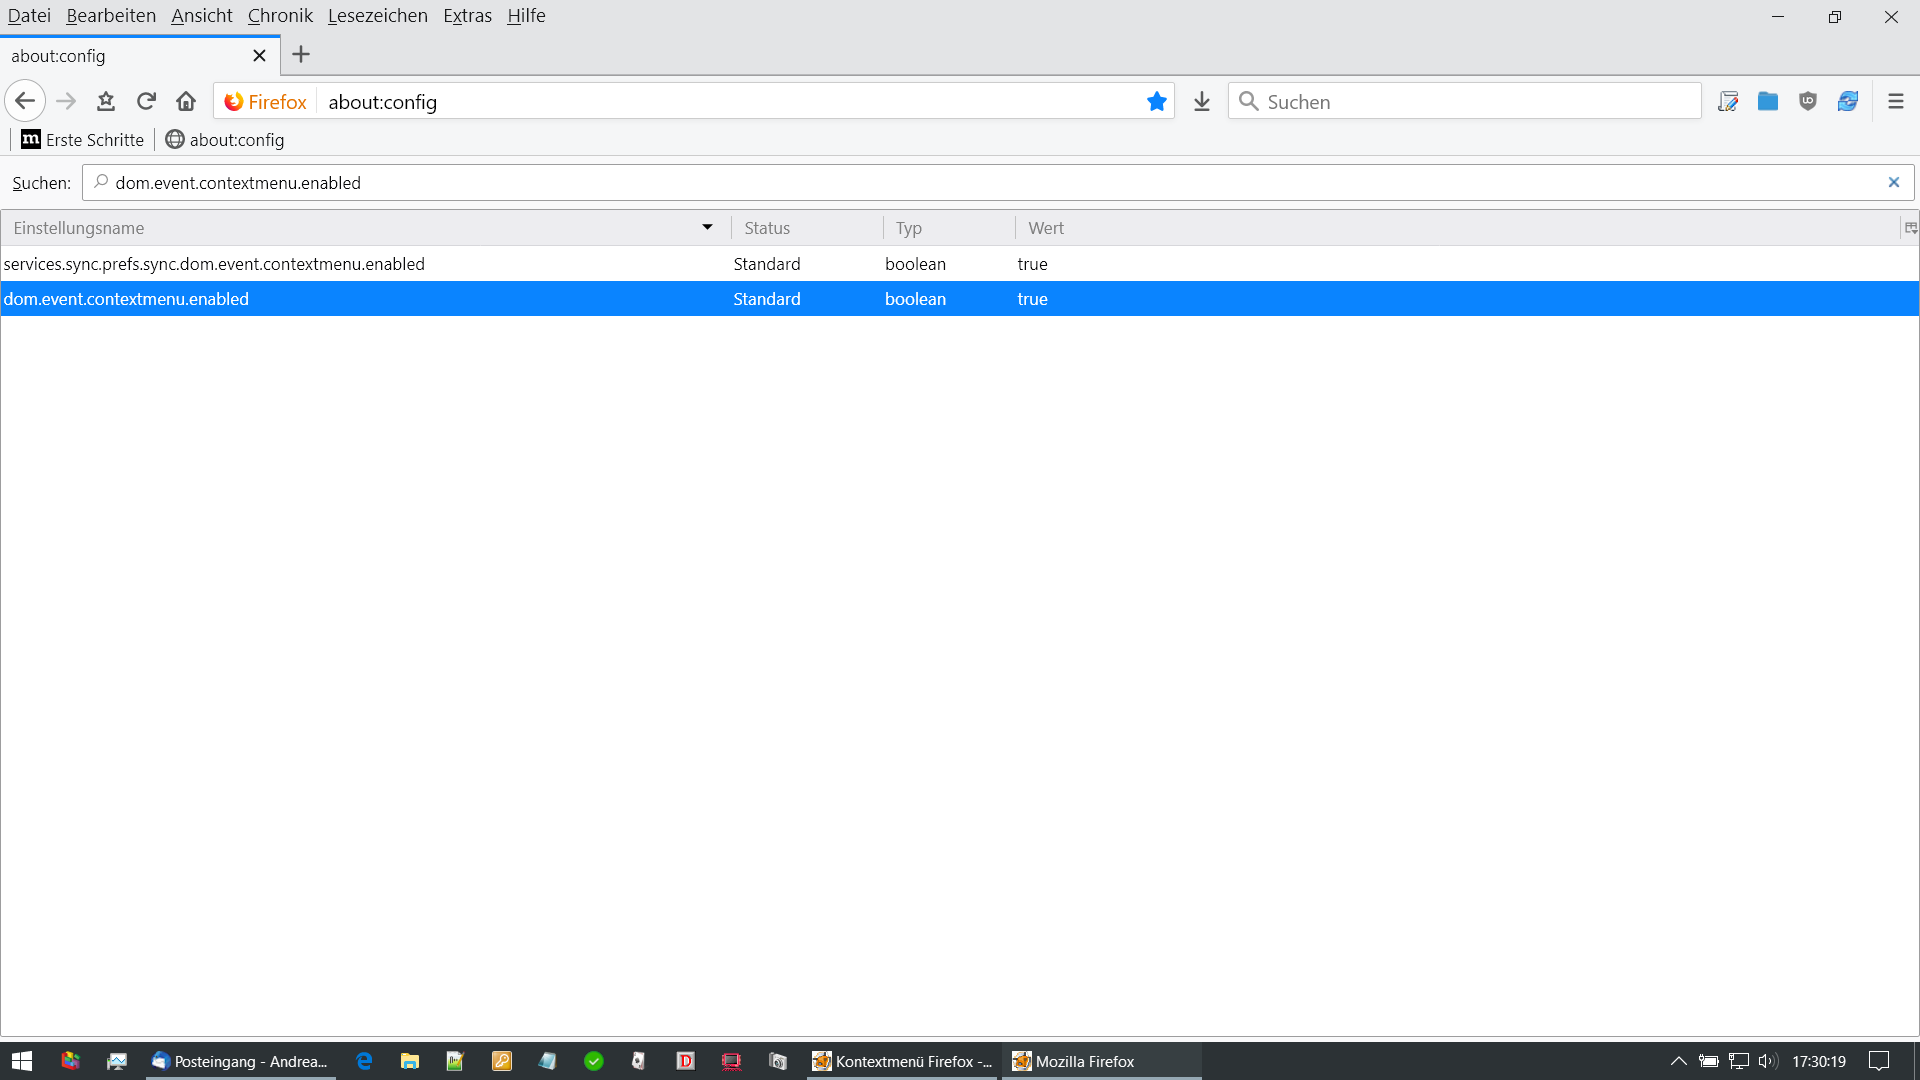Open Erste Schritte bookmark

click(x=83, y=140)
